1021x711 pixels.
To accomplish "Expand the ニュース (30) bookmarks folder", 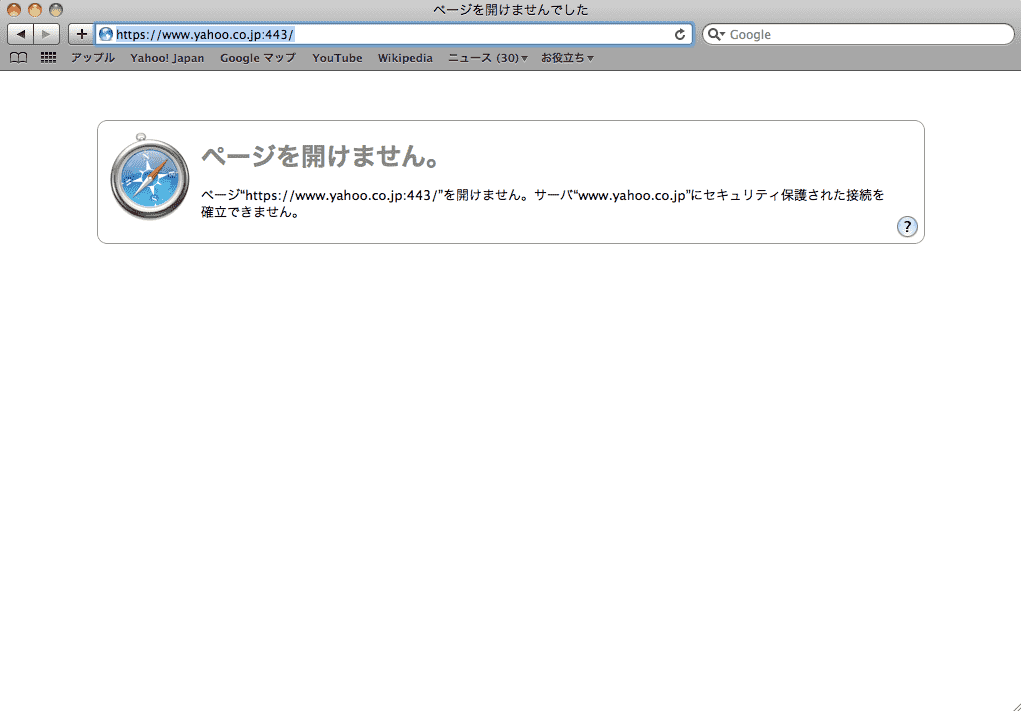I will click(x=488, y=58).
